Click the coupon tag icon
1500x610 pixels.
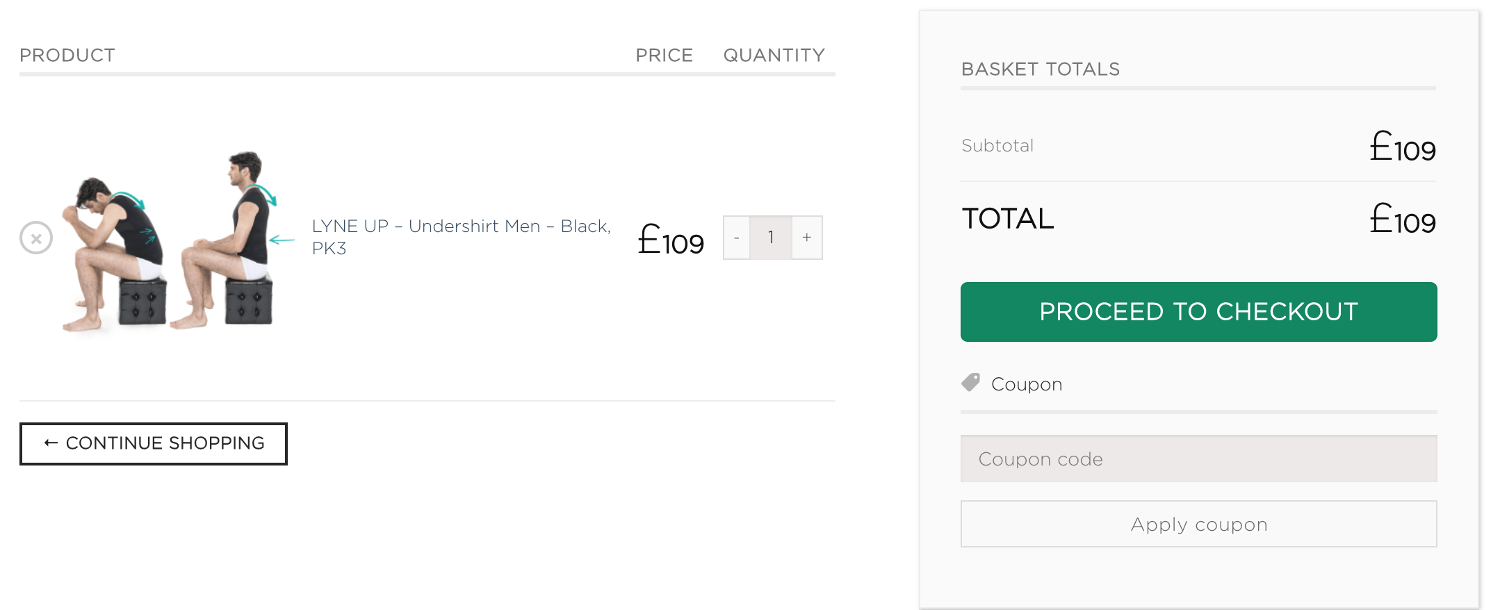coord(970,383)
